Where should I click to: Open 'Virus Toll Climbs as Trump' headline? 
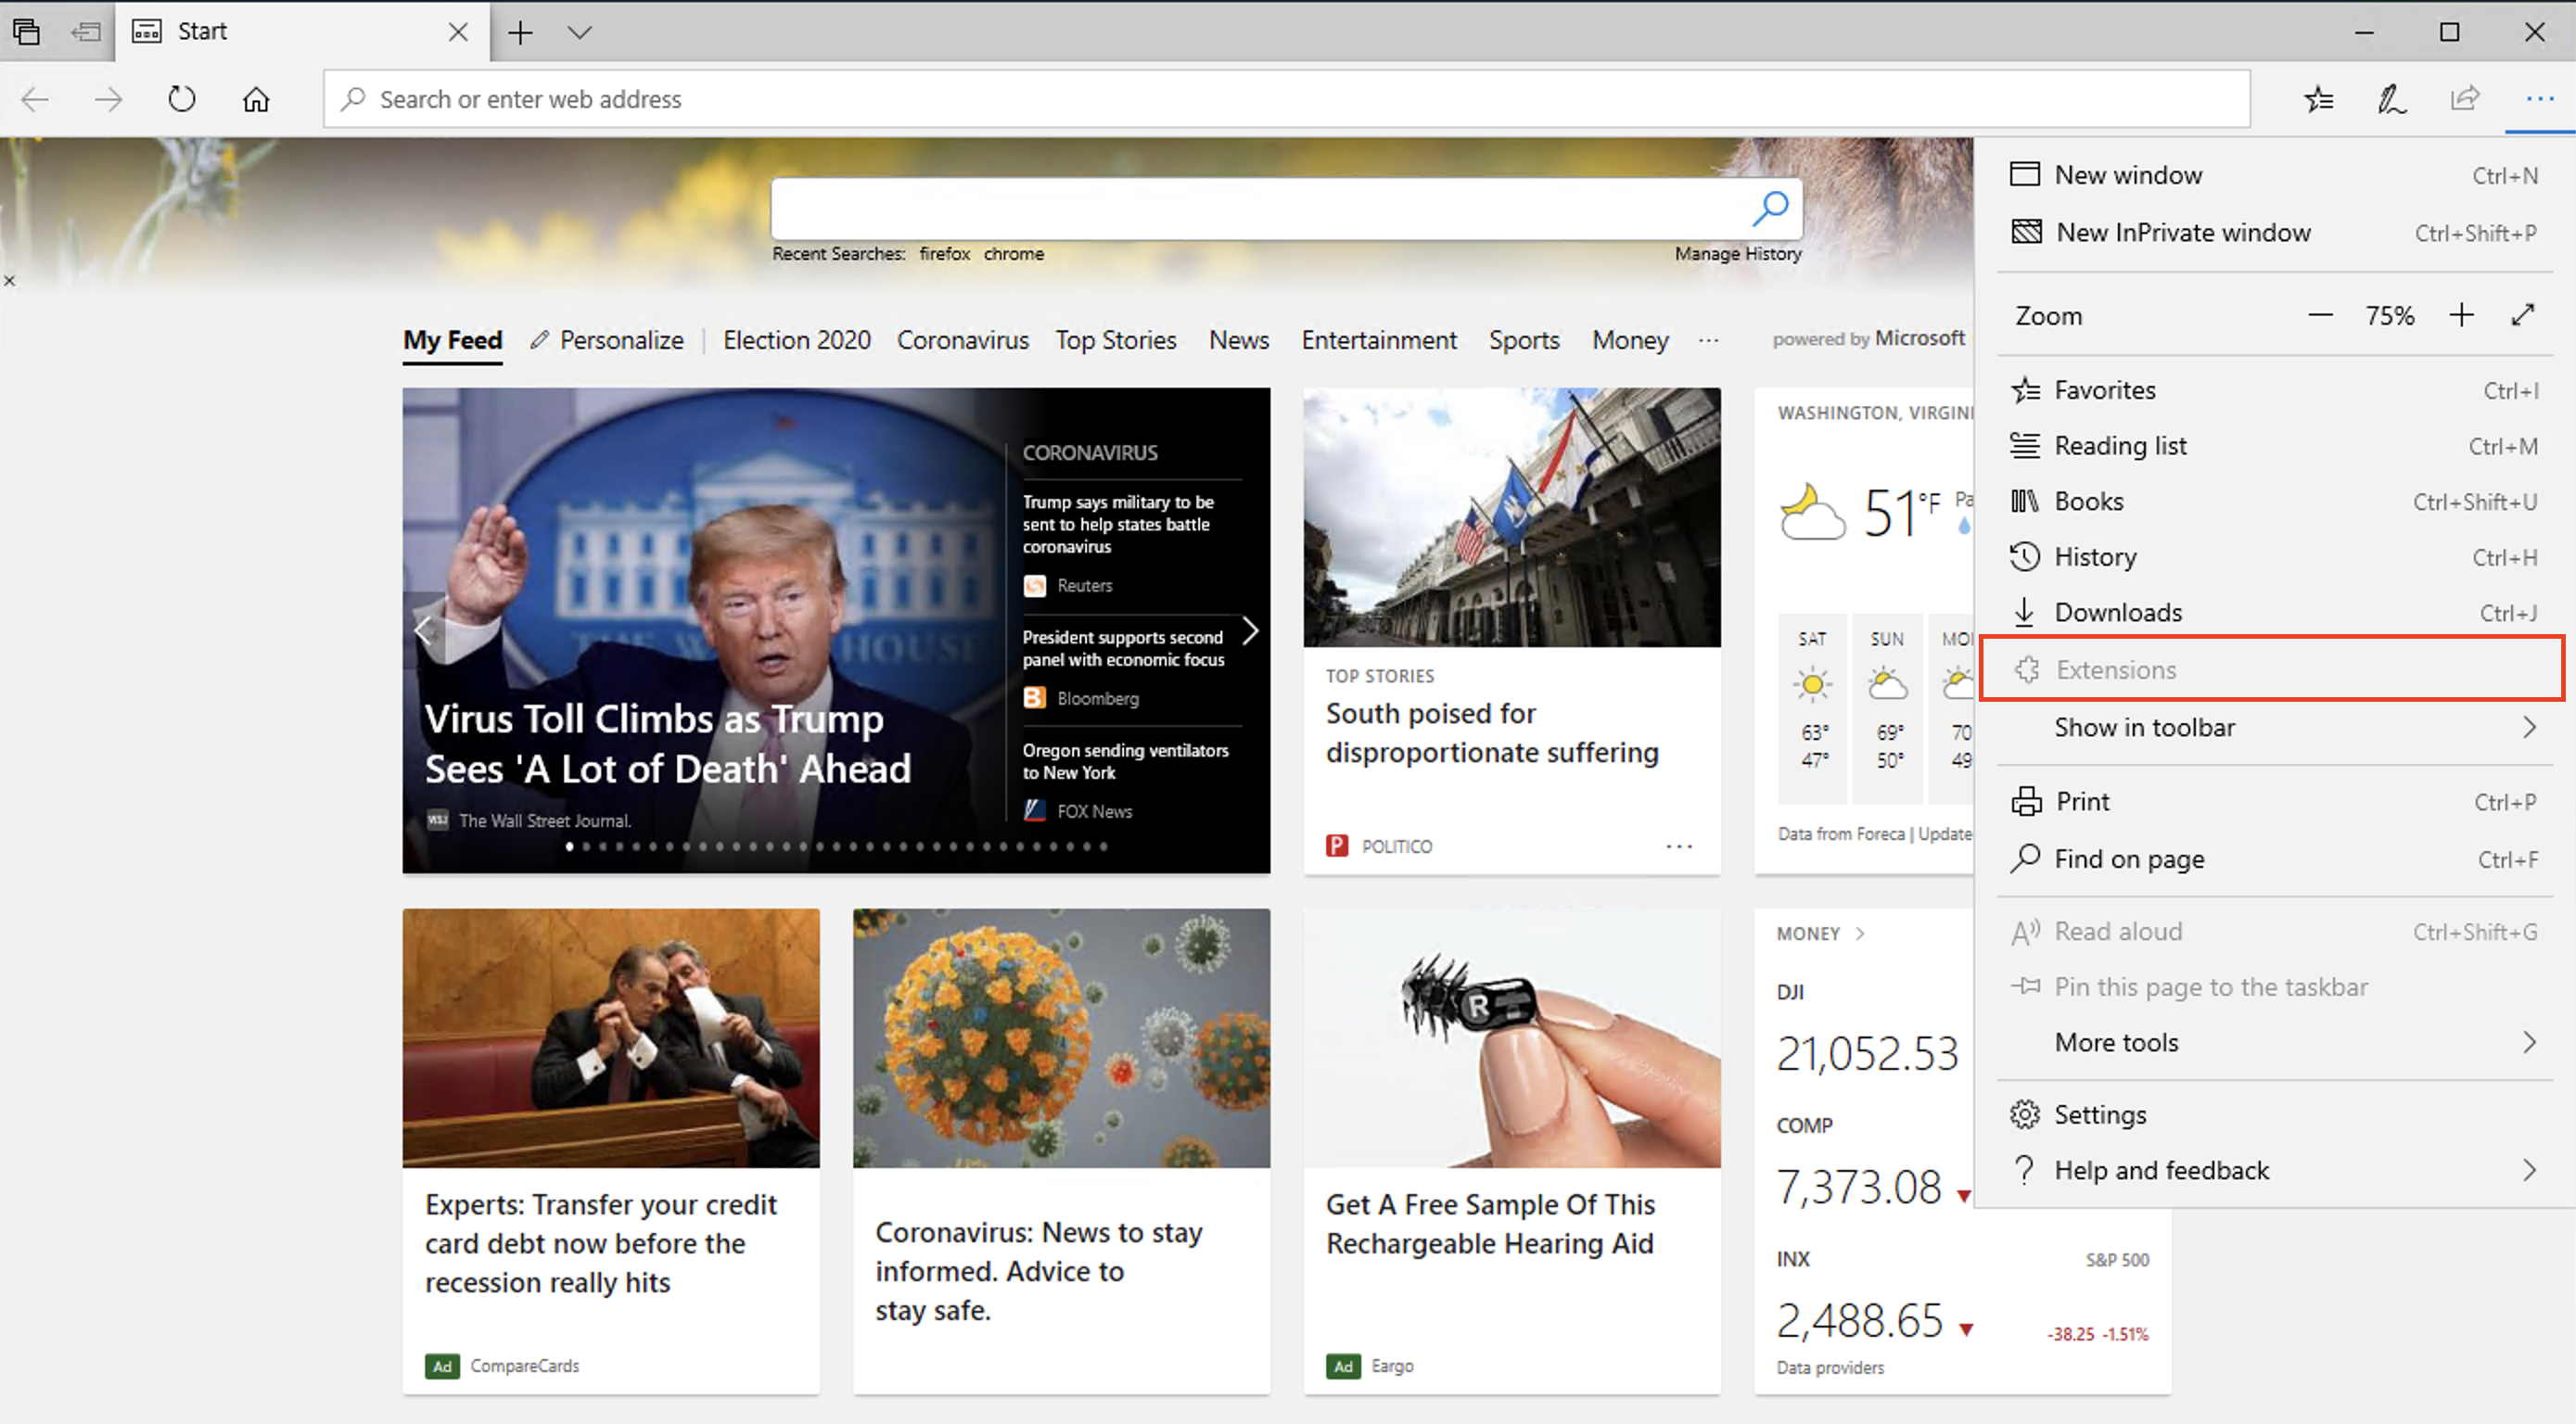pos(667,744)
